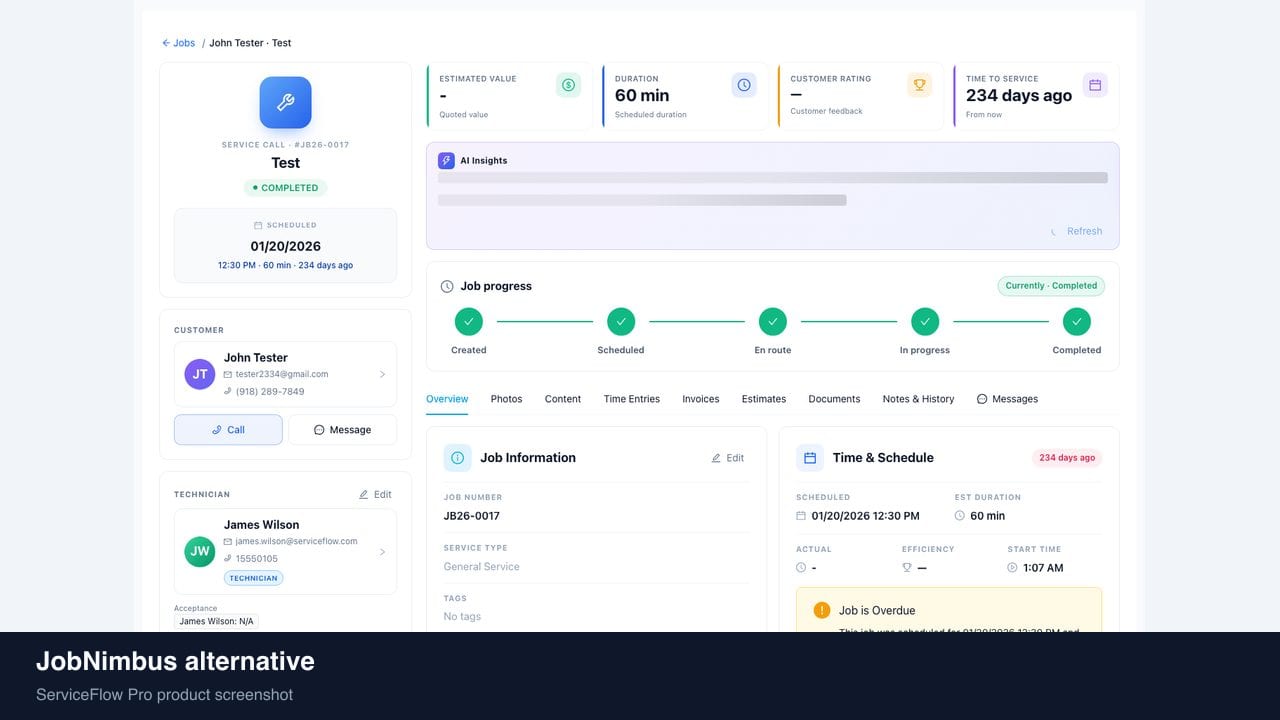Click the Job Information info icon

[458, 458]
